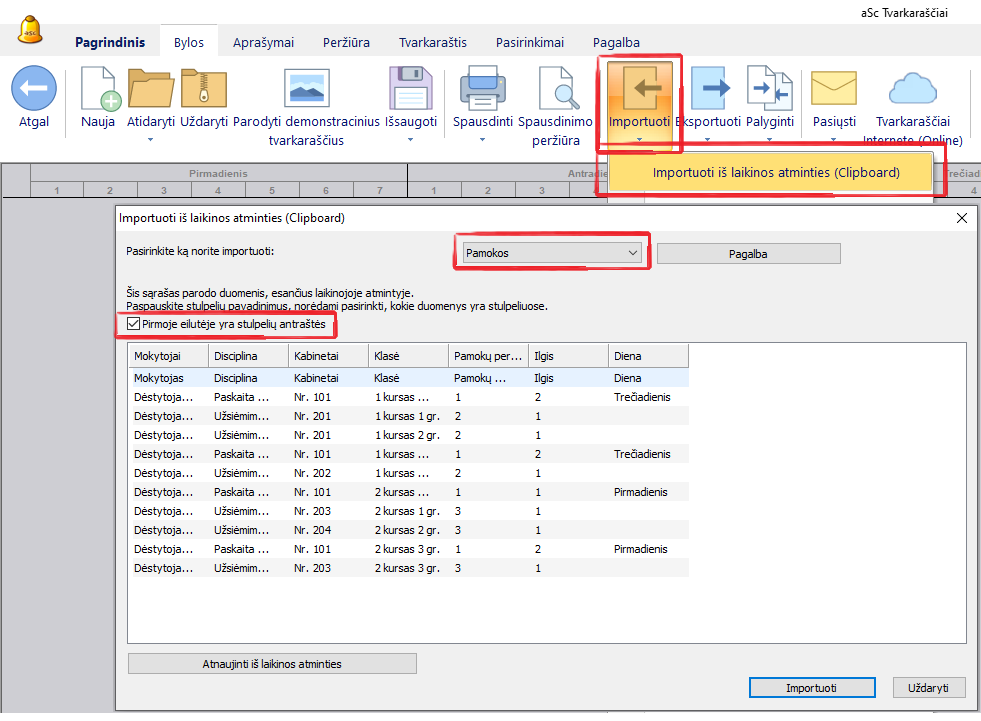Screen dimensions: 981x721
Task: Open a file with the Atidaryti folder icon
Action: tap(151, 88)
